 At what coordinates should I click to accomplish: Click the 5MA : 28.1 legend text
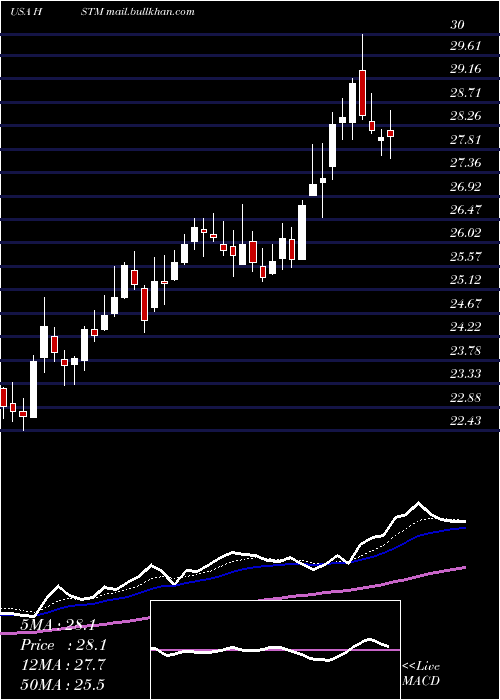click(x=57, y=625)
